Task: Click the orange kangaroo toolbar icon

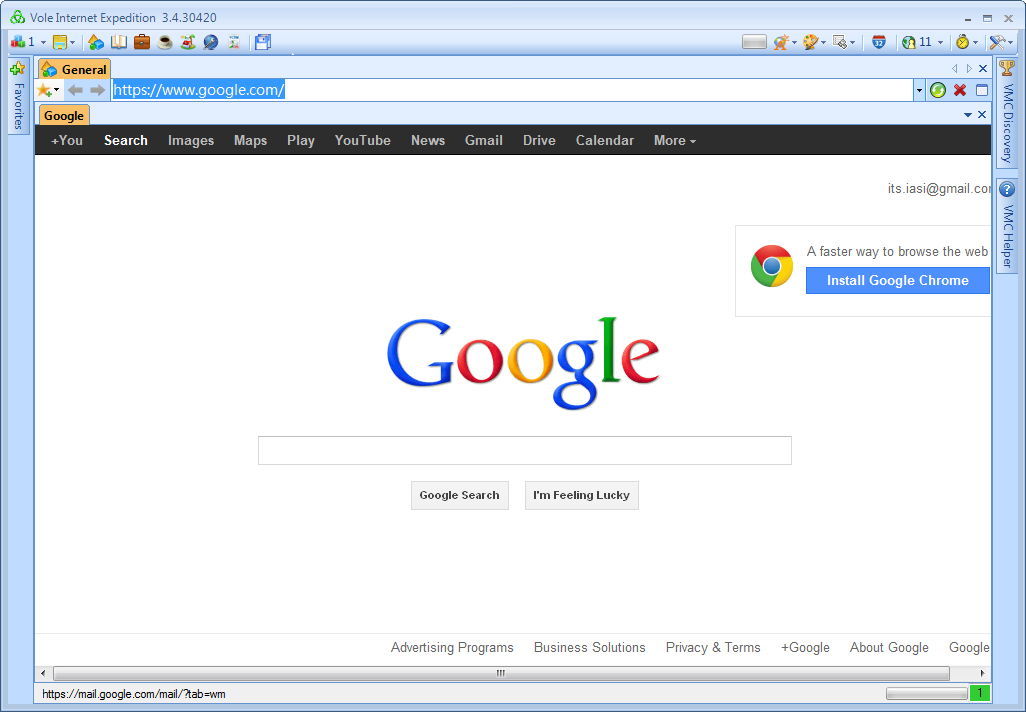Action: point(780,42)
